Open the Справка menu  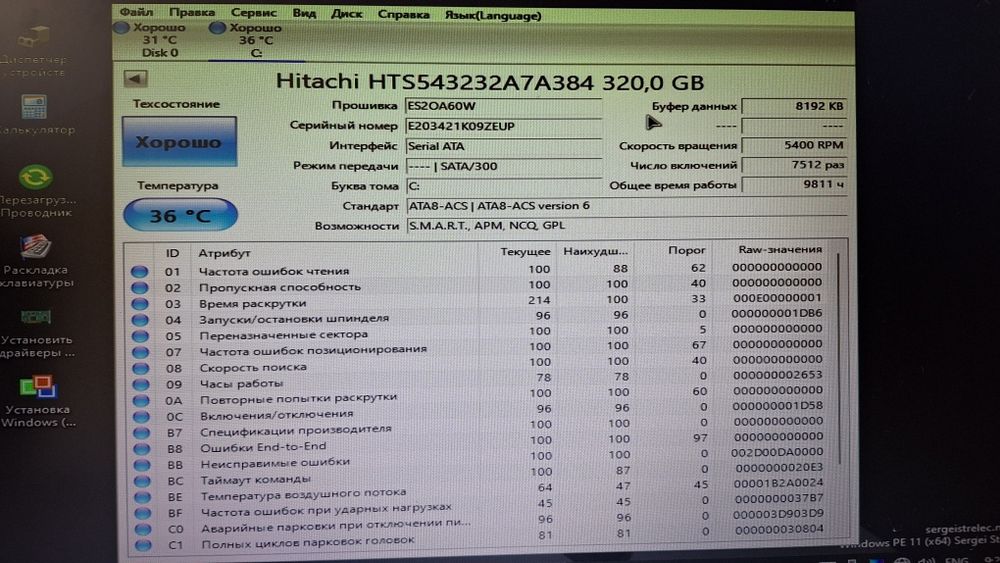(403, 15)
